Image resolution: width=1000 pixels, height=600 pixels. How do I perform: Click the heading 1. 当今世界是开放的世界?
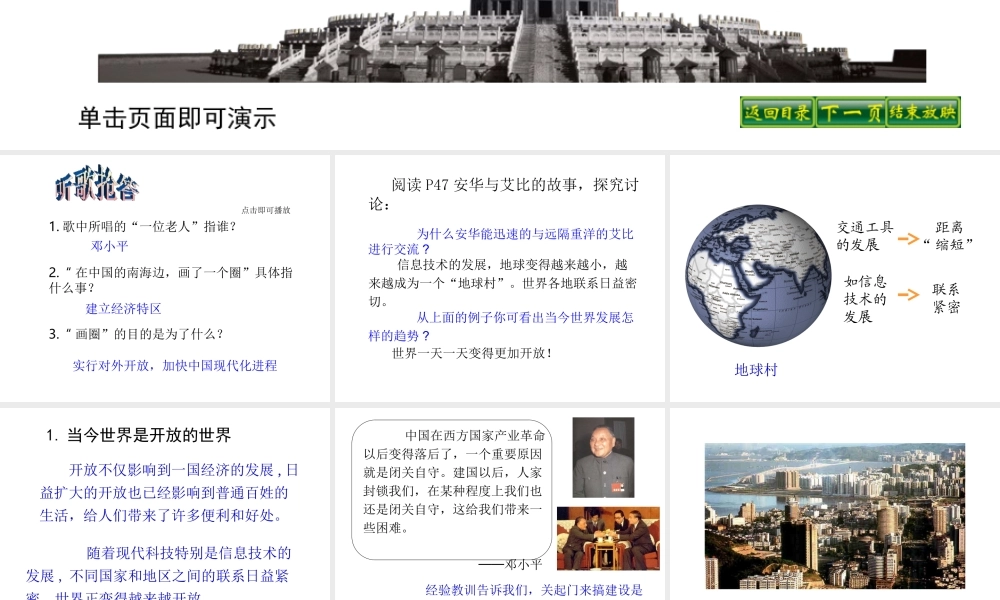(138, 435)
